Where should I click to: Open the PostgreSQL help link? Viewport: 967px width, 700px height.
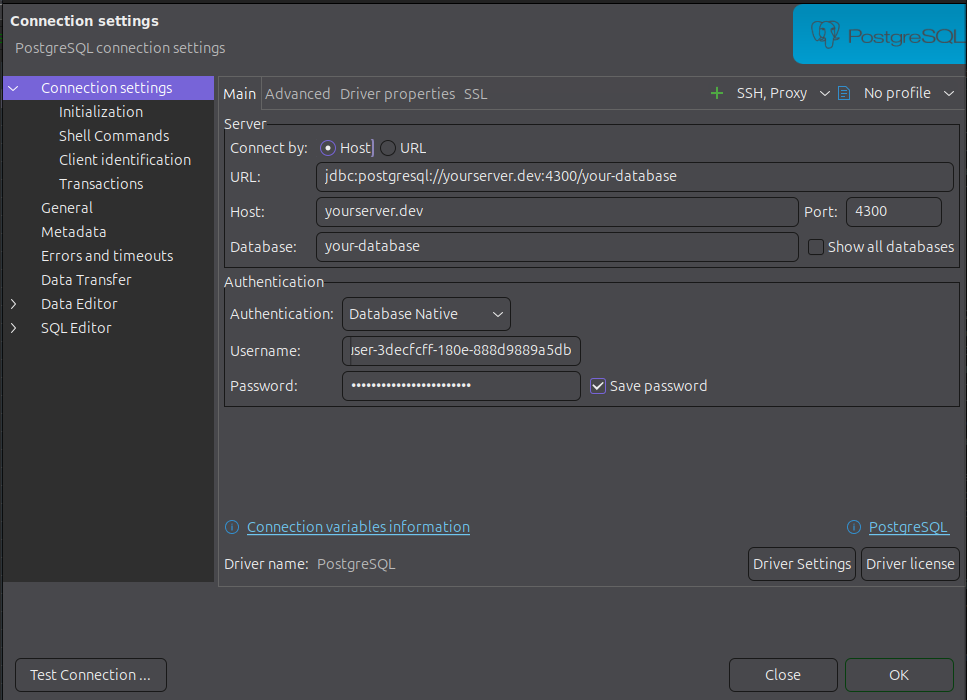click(908, 527)
